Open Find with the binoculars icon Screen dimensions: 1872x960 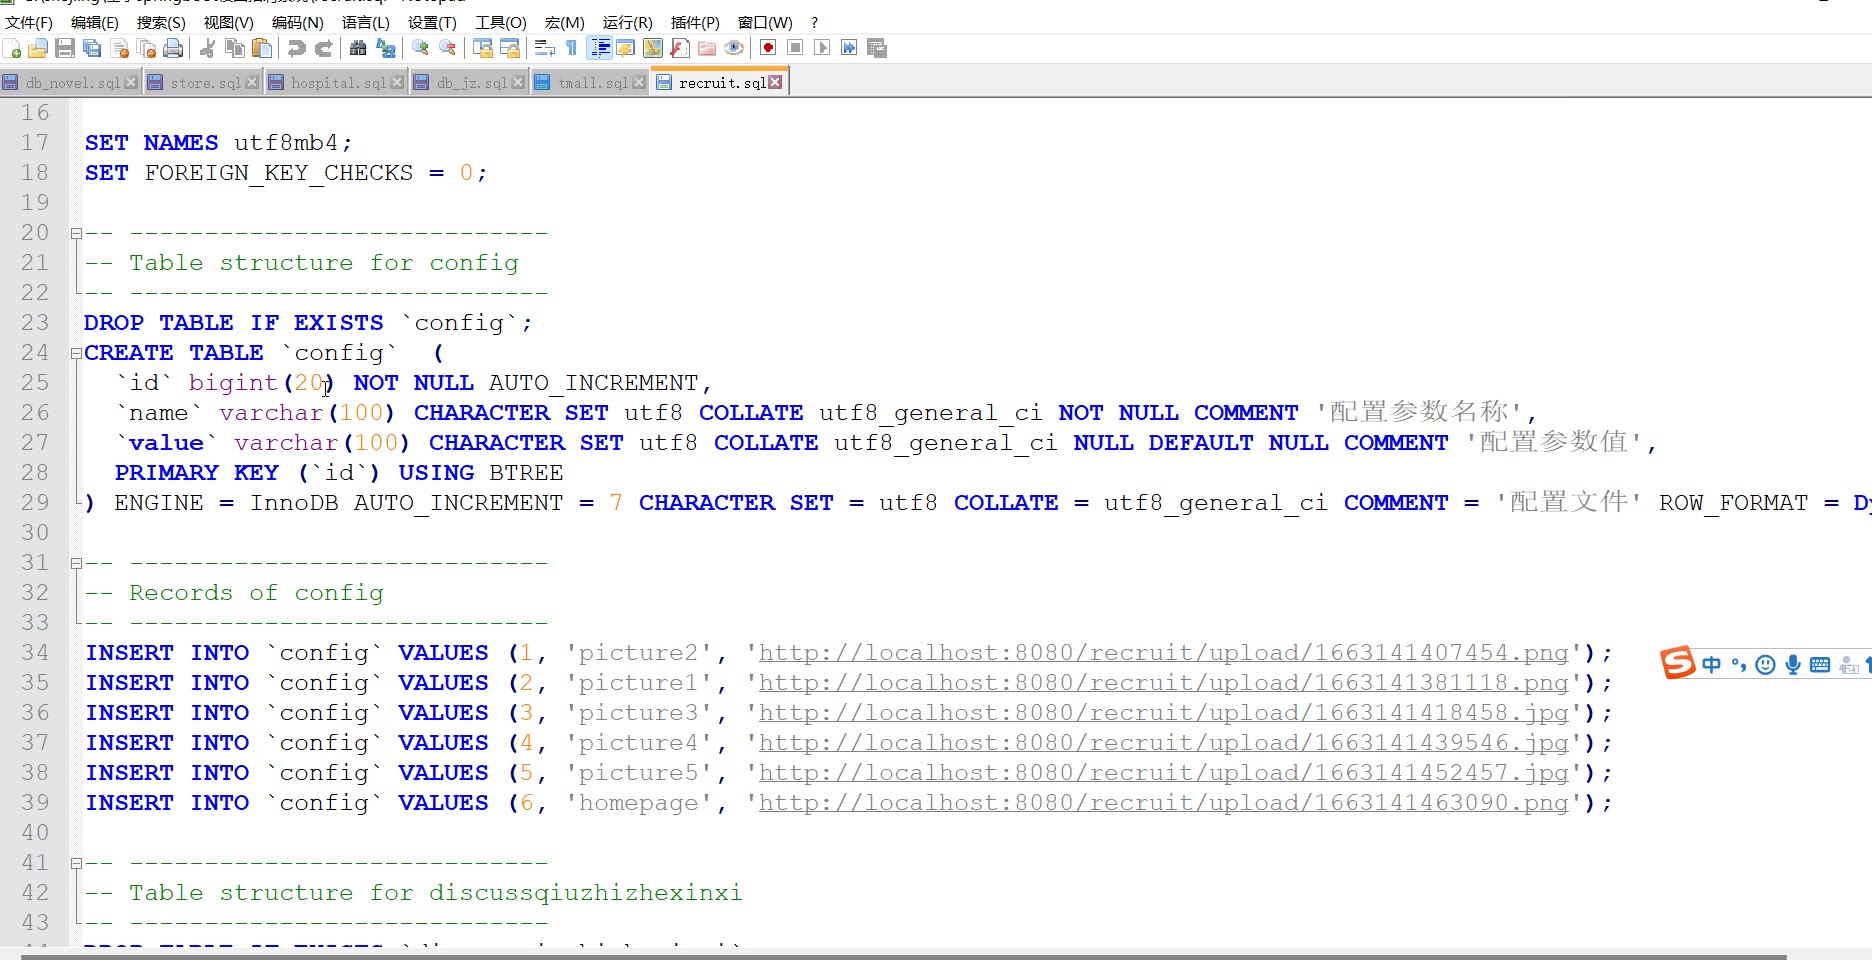(358, 48)
